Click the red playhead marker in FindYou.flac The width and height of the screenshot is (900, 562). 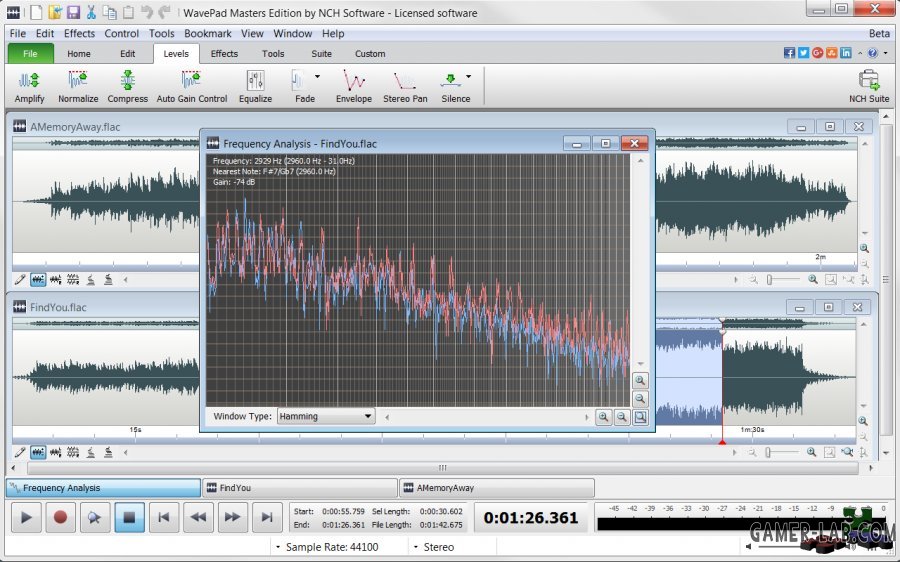722,441
